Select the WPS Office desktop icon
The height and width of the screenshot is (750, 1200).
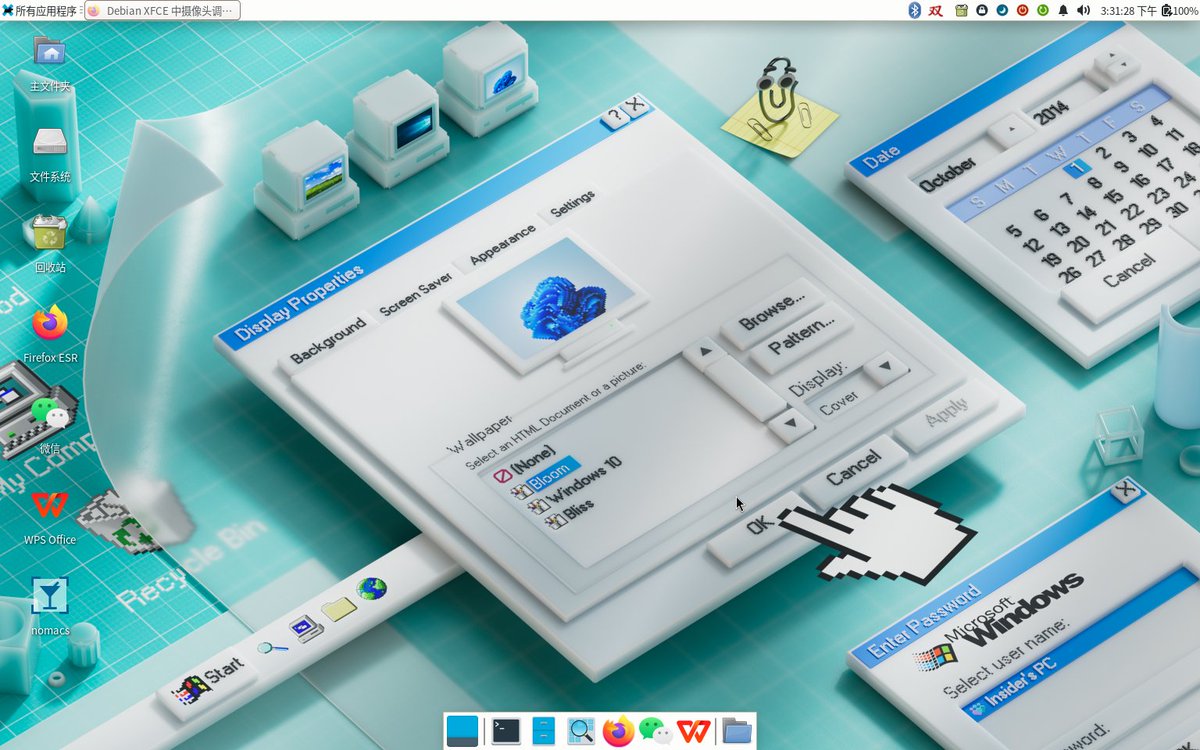[x=50, y=517]
